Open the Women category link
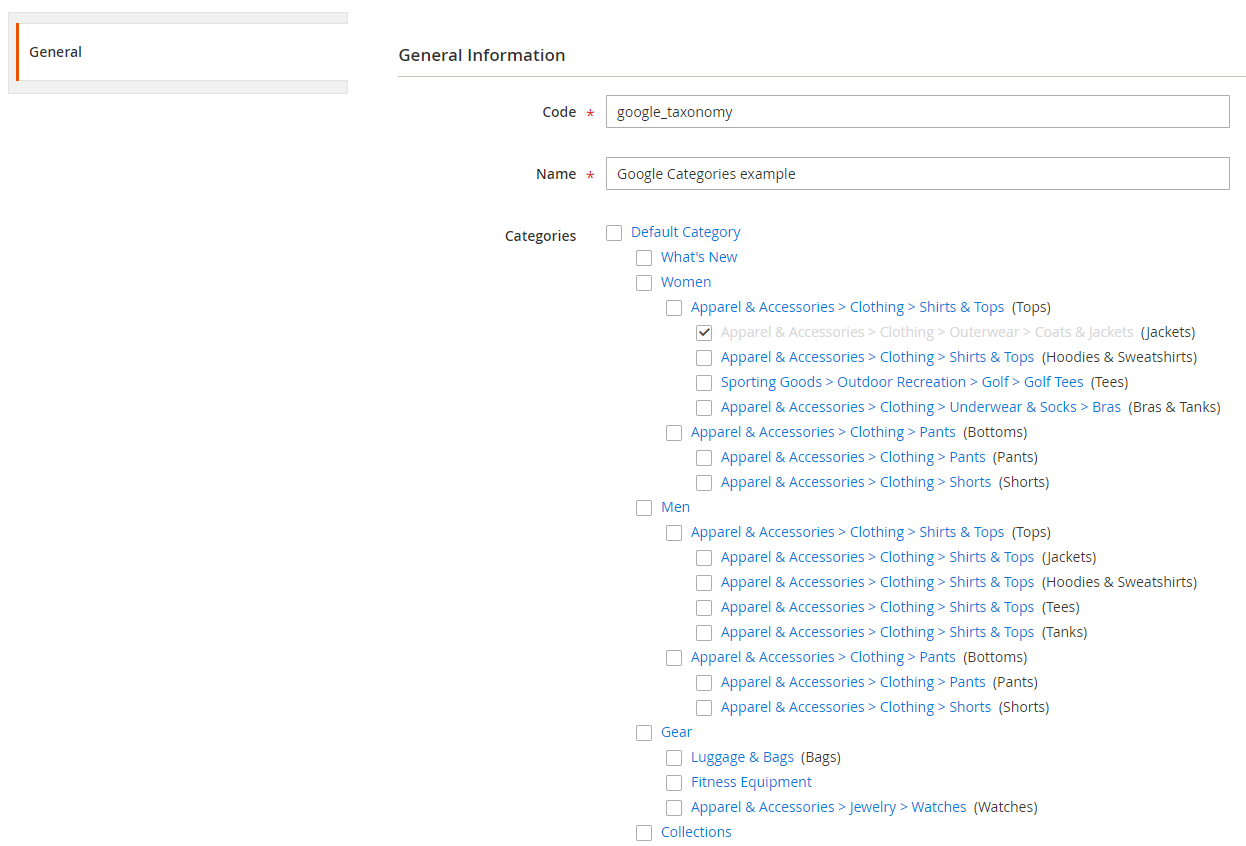This screenshot has height=846, width=1246. point(686,282)
